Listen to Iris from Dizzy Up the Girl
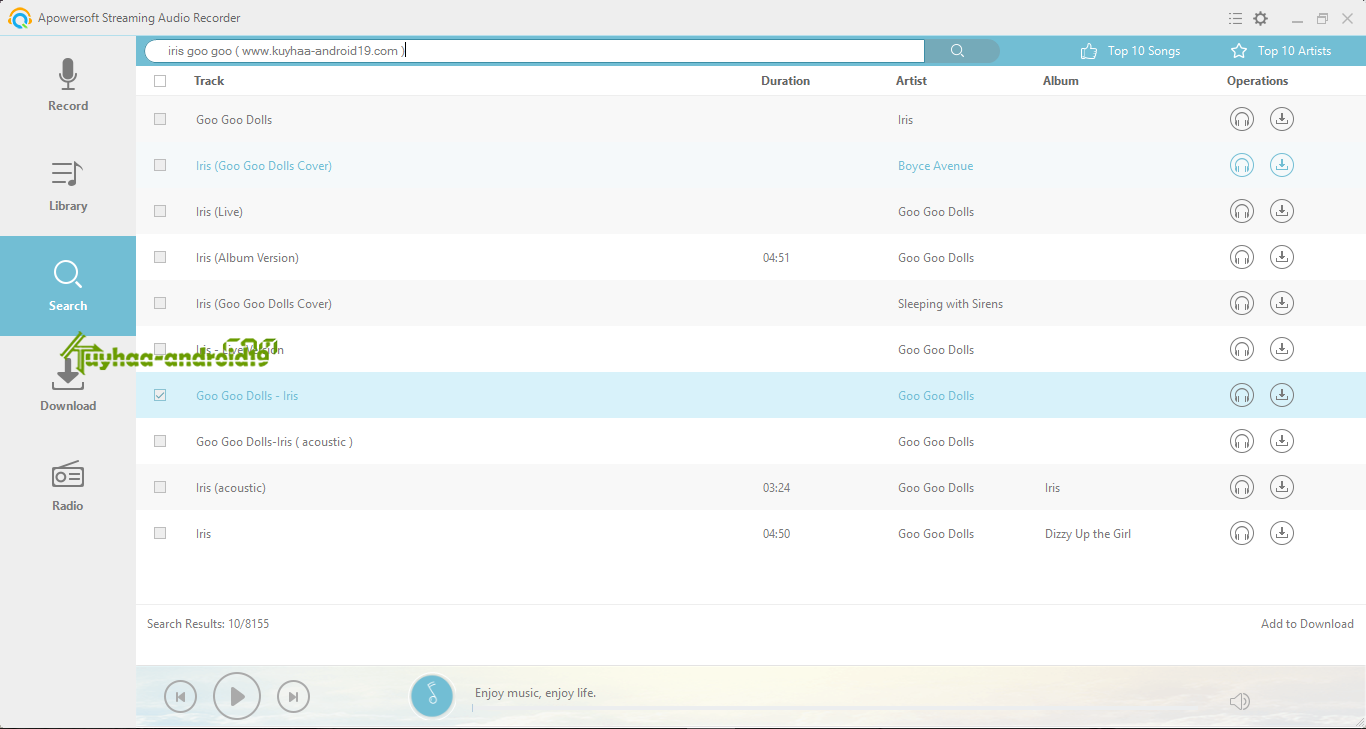The height and width of the screenshot is (729, 1366). click(x=1242, y=534)
